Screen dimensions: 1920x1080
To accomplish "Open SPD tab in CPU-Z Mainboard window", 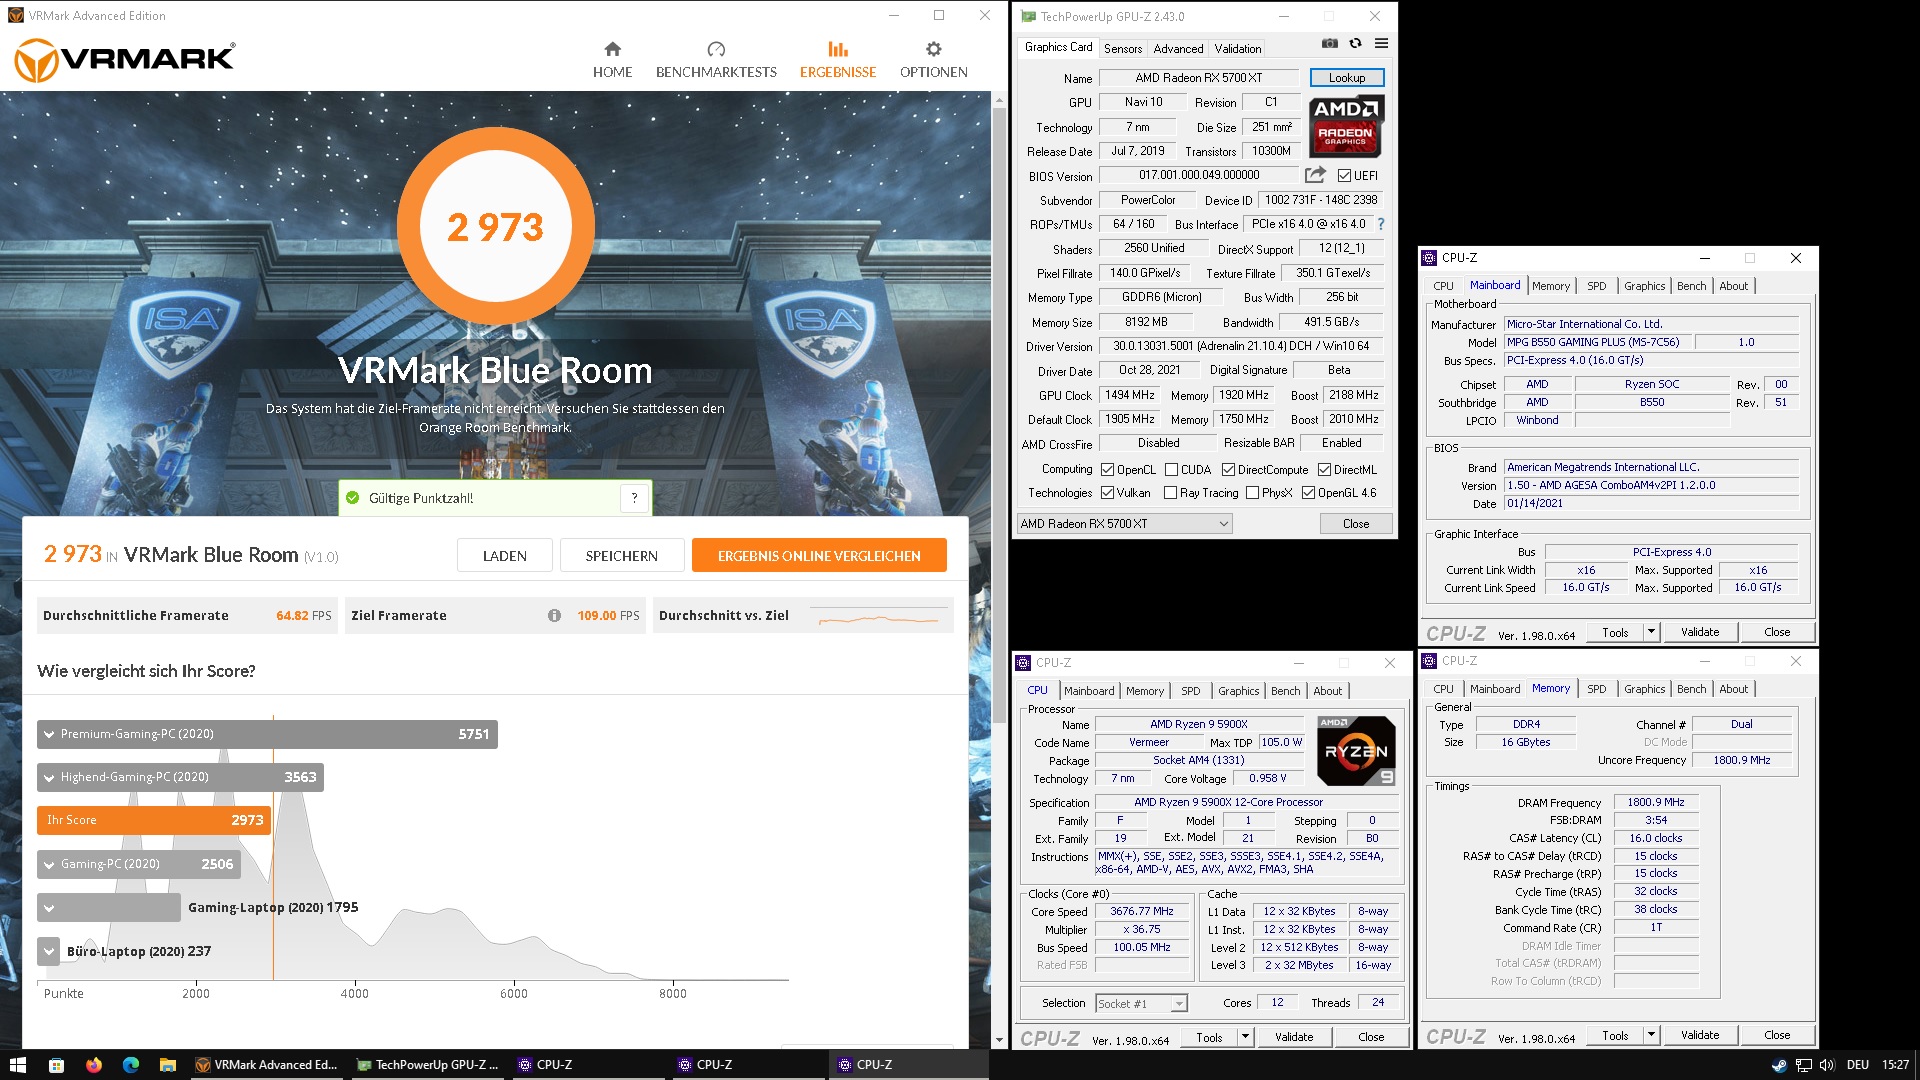I will click(1596, 286).
